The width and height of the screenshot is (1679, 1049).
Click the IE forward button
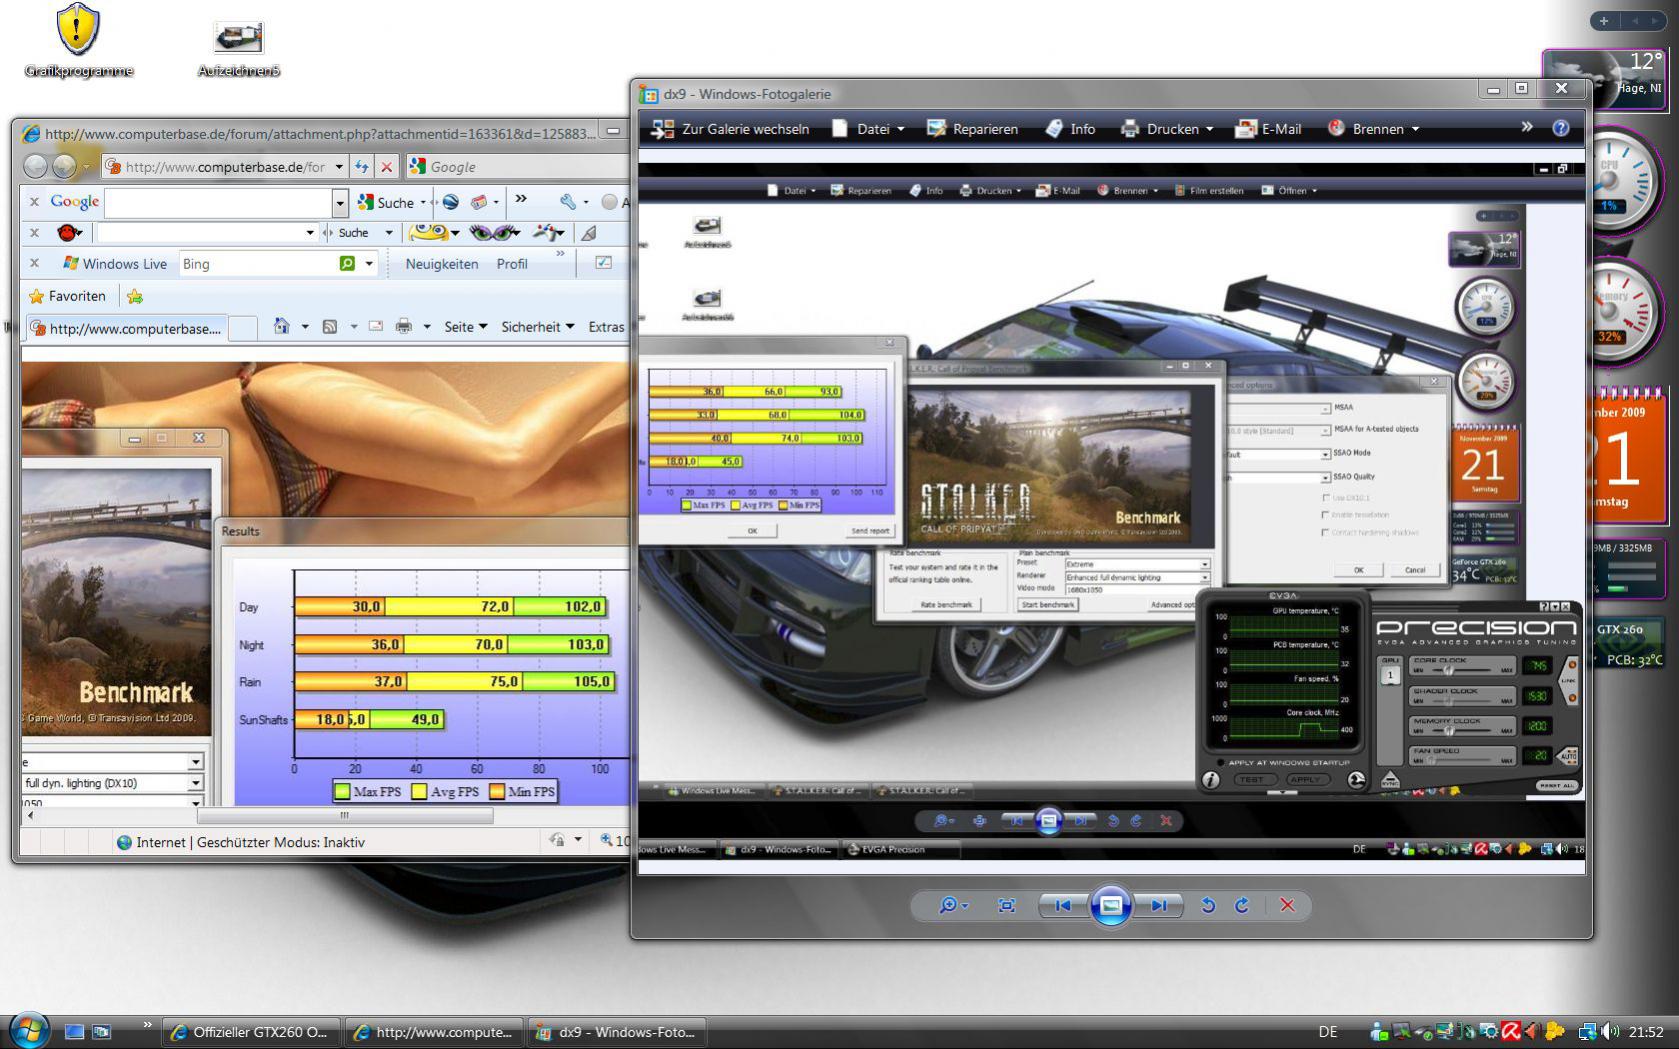pyautogui.click(x=64, y=166)
